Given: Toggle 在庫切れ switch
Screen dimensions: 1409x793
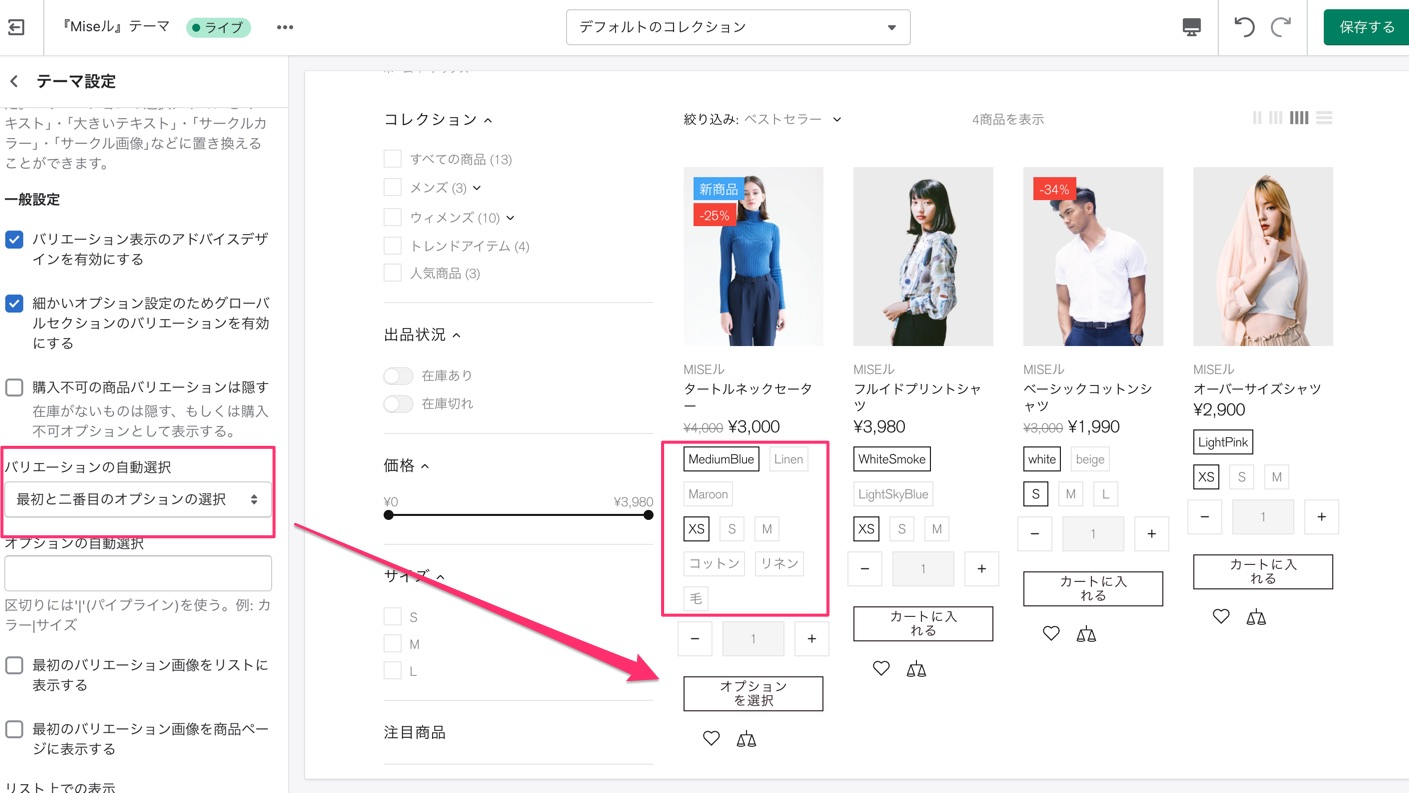Looking at the screenshot, I should tap(398, 404).
